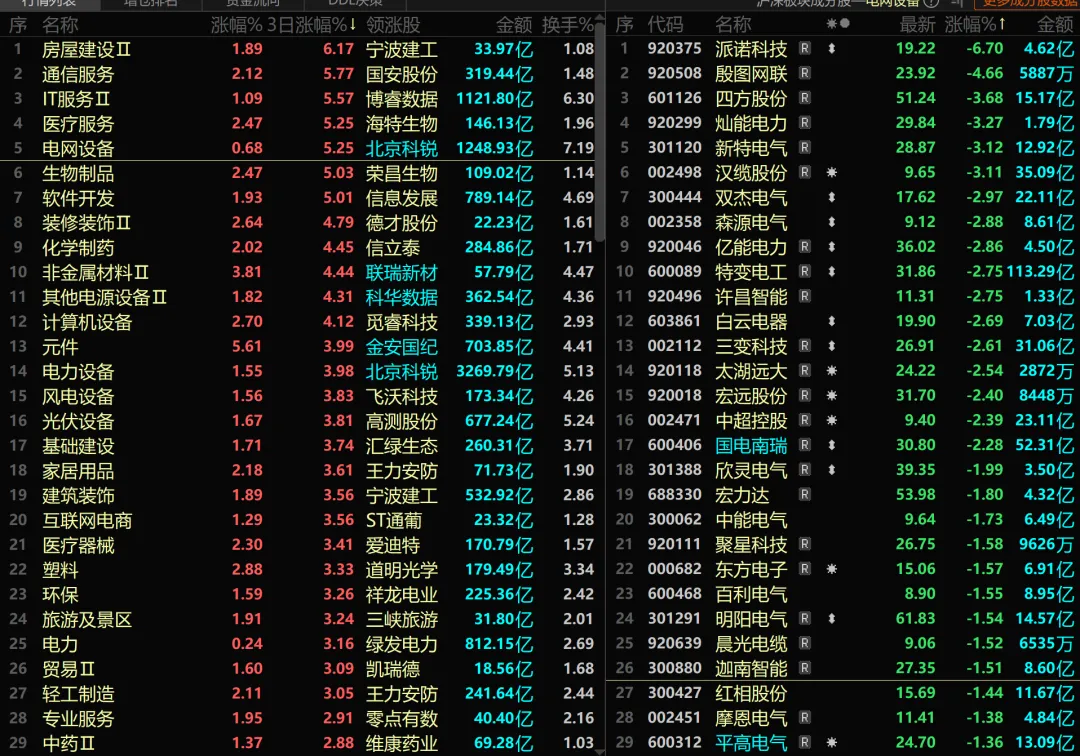The image size is (1080, 756).
Task: Sort sector list by 领涨股 column
Action: click(393, 25)
